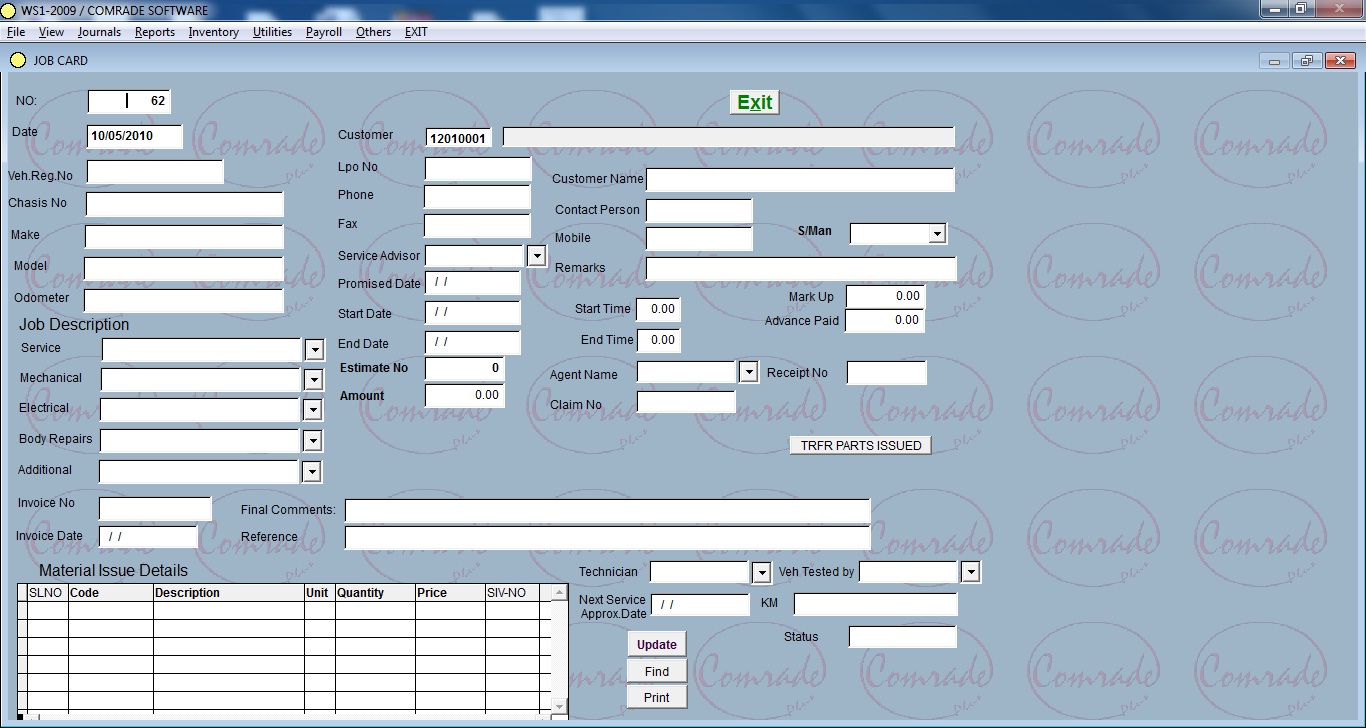Viewport: 1366px width, 728px height.
Task: Click the Quantity column header in Material Issue
Action: [x=375, y=593]
